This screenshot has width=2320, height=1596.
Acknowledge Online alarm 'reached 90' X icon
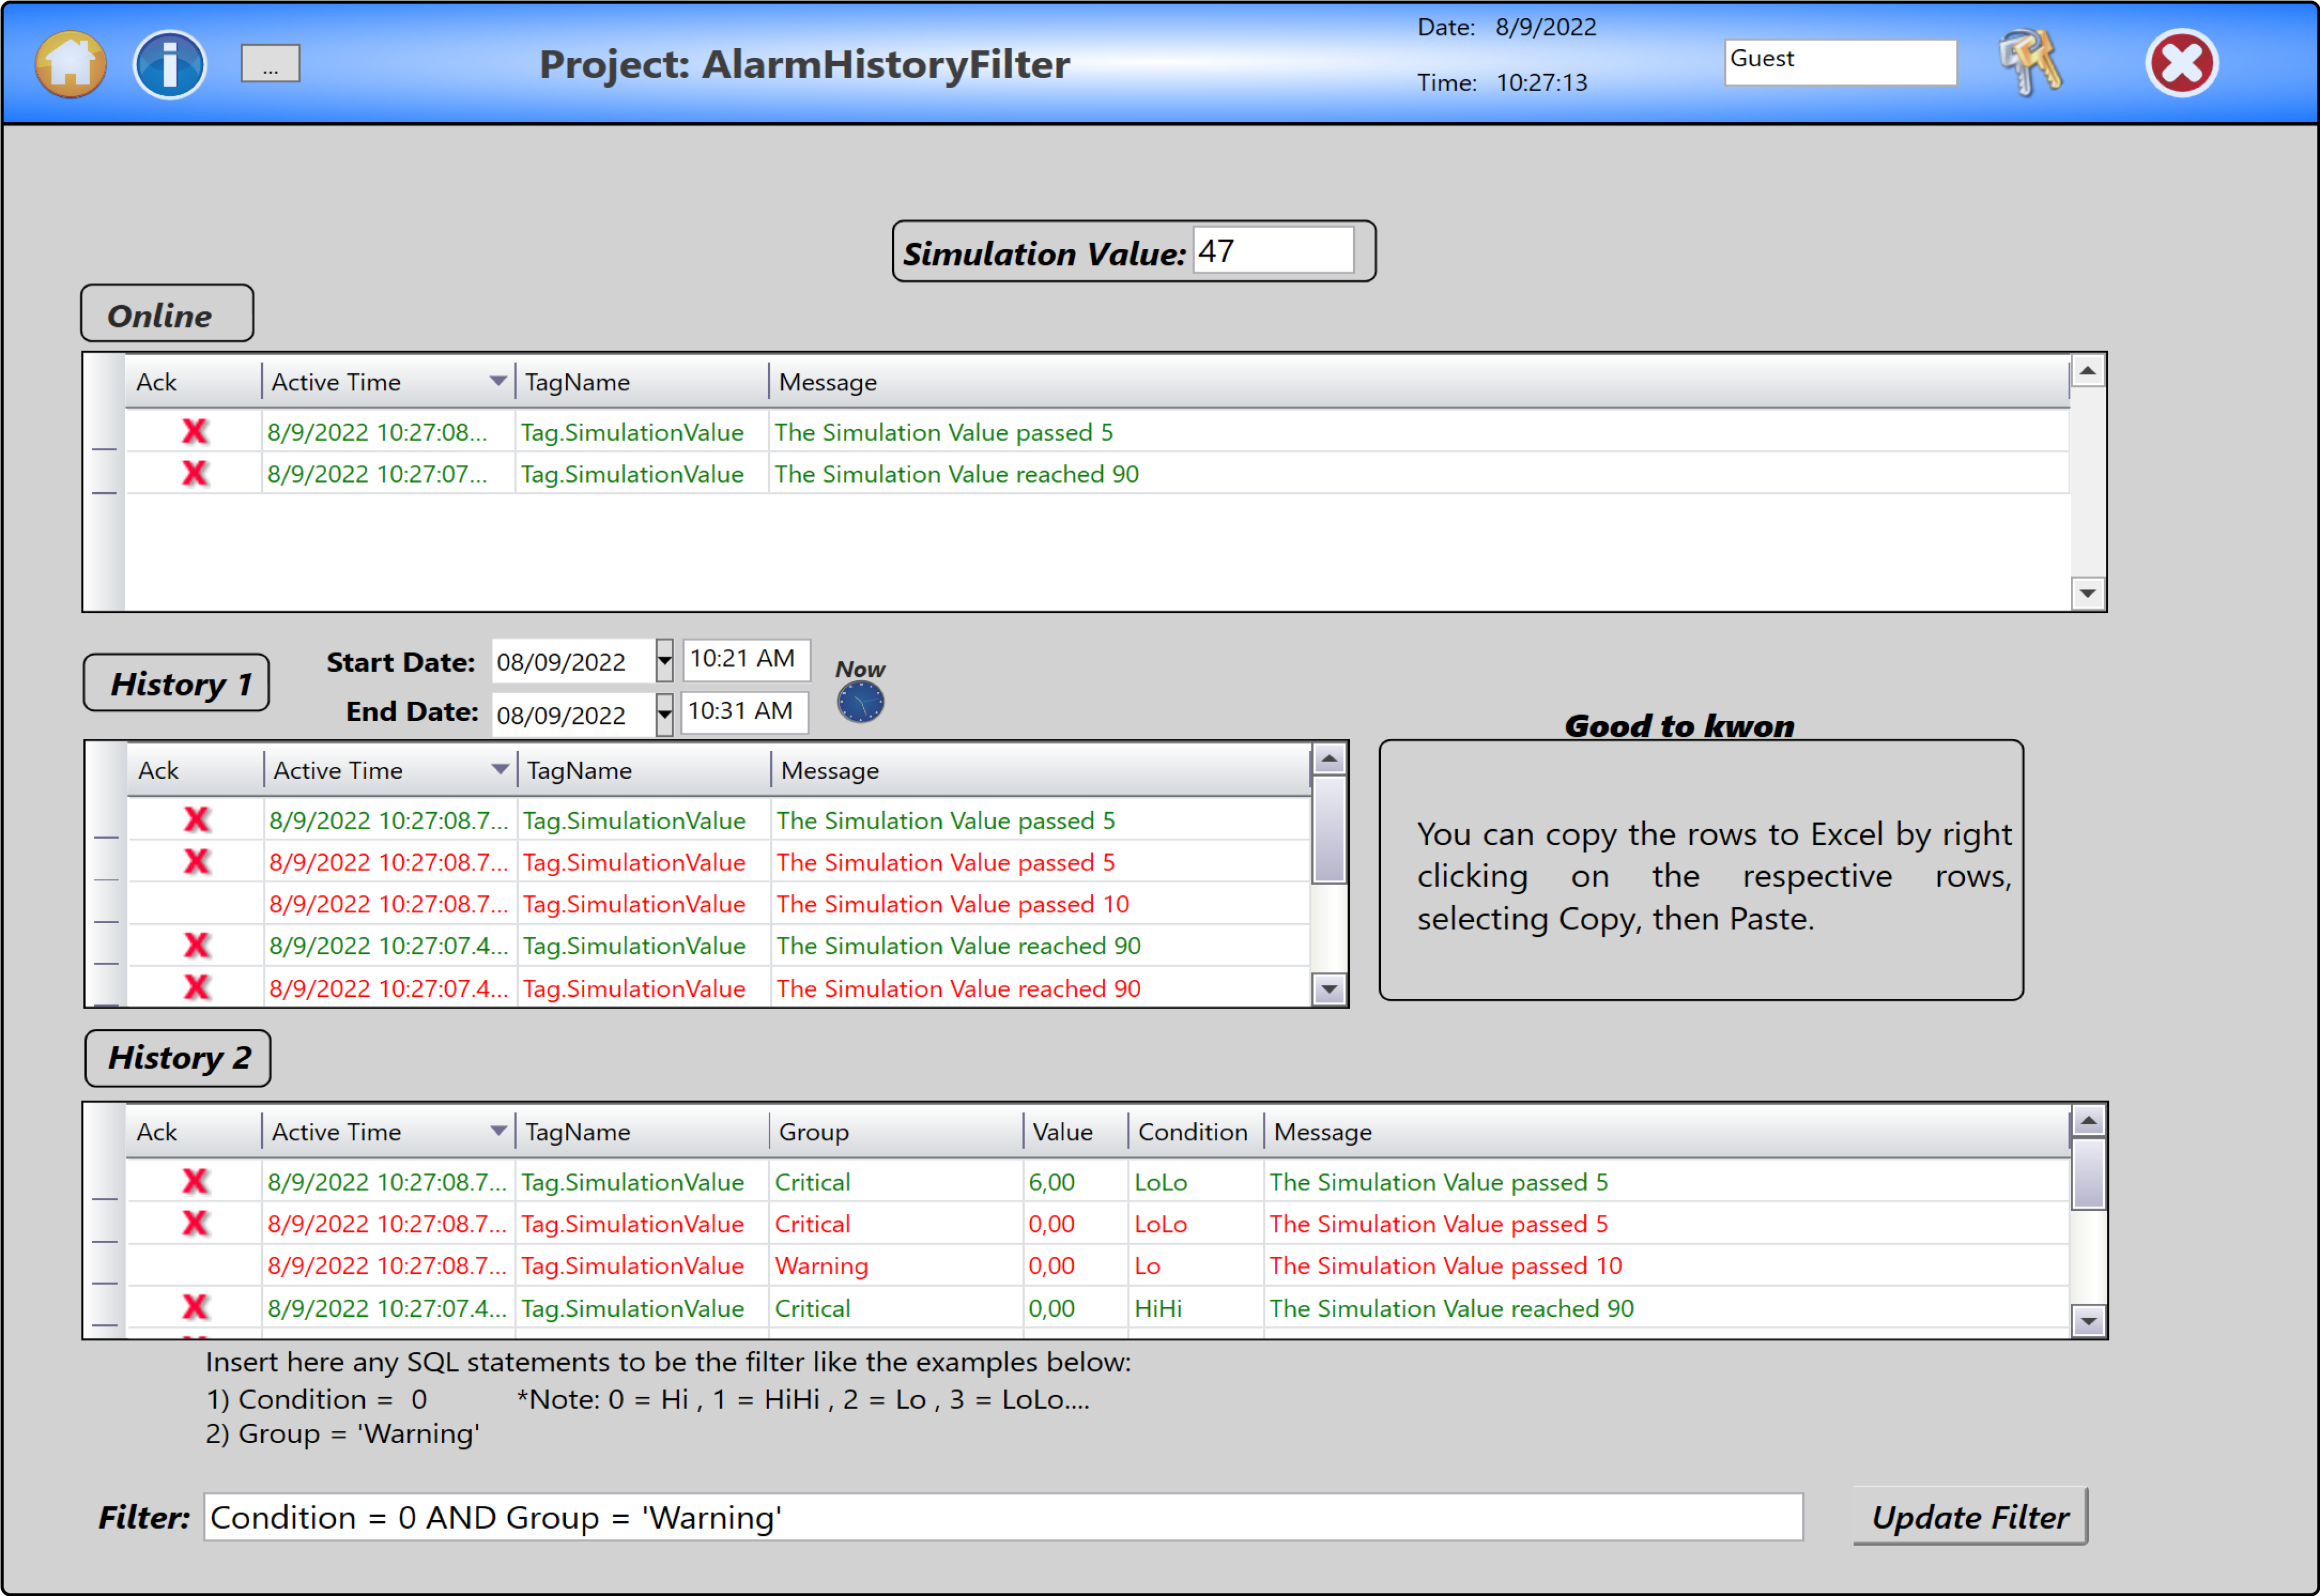coord(195,473)
